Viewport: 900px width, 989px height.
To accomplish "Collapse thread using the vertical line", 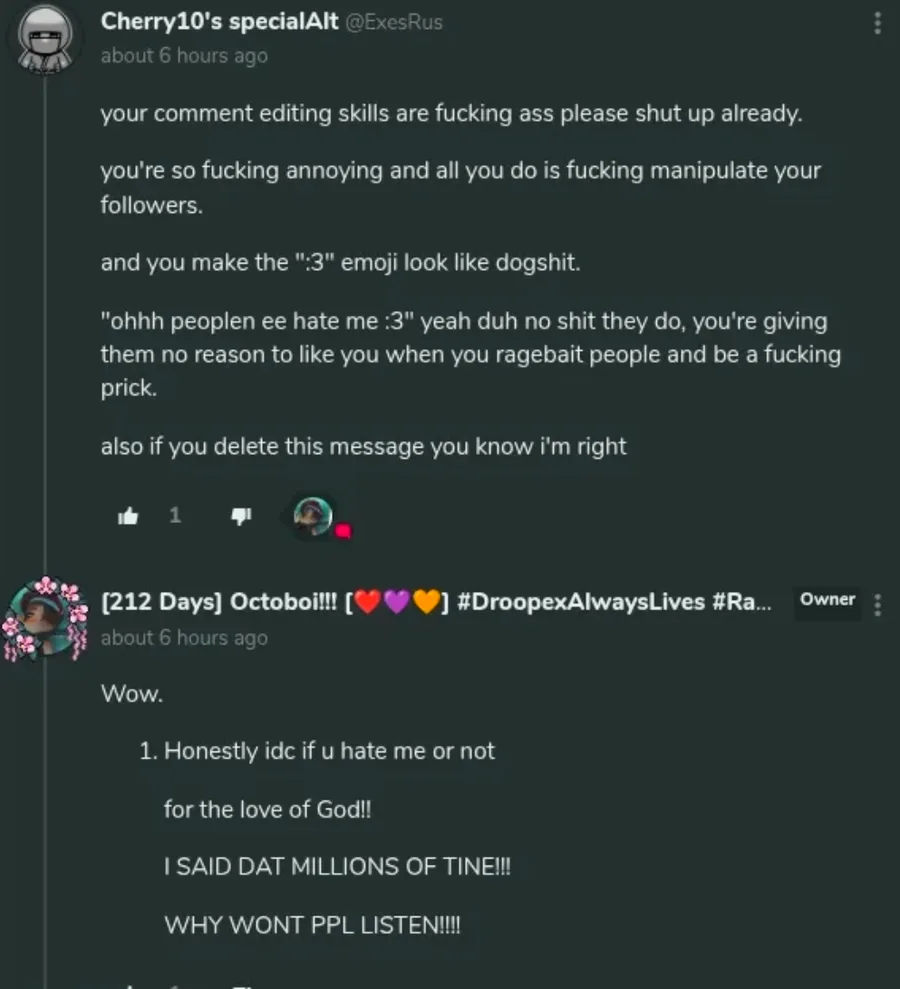I will (45, 300).
